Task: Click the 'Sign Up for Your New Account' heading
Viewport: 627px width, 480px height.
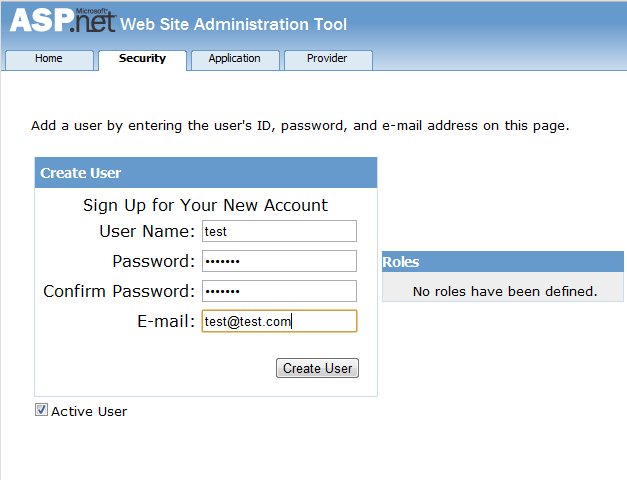Action: (x=205, y=205)
